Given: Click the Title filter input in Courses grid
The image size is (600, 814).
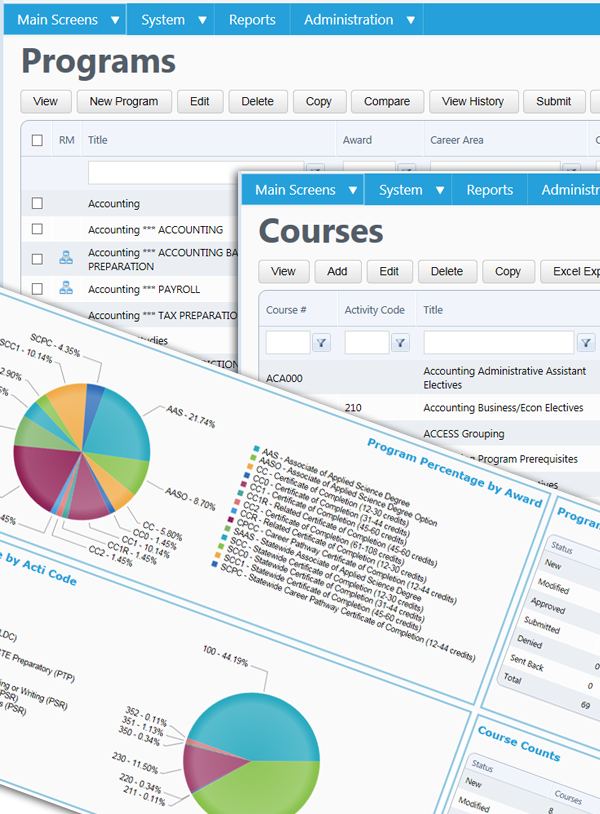Looking at the screenshot, I should (x=499, y=343).
